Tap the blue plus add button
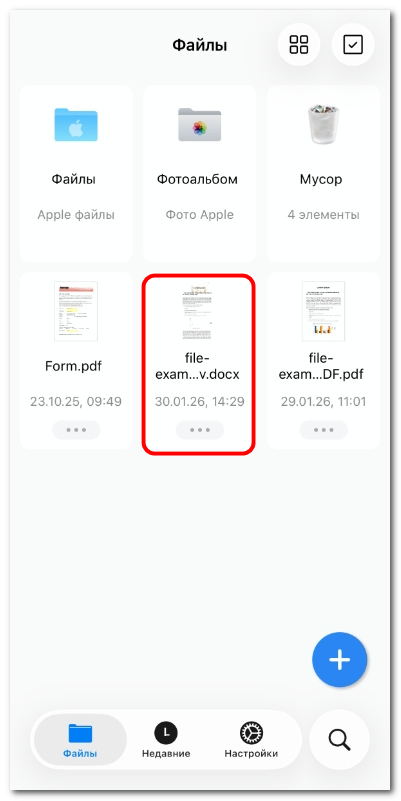Viewport: 401px width, 801px height. pyautogui.click(x=340, y=659)
